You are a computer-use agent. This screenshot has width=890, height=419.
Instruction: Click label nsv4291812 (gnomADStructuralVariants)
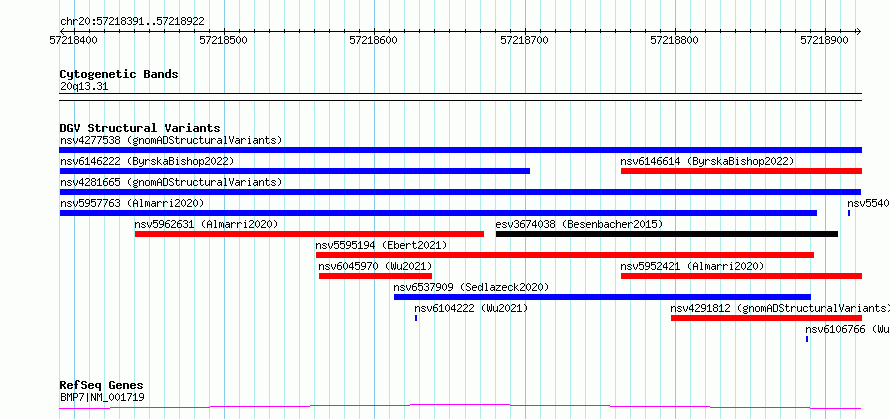[780, 308]
